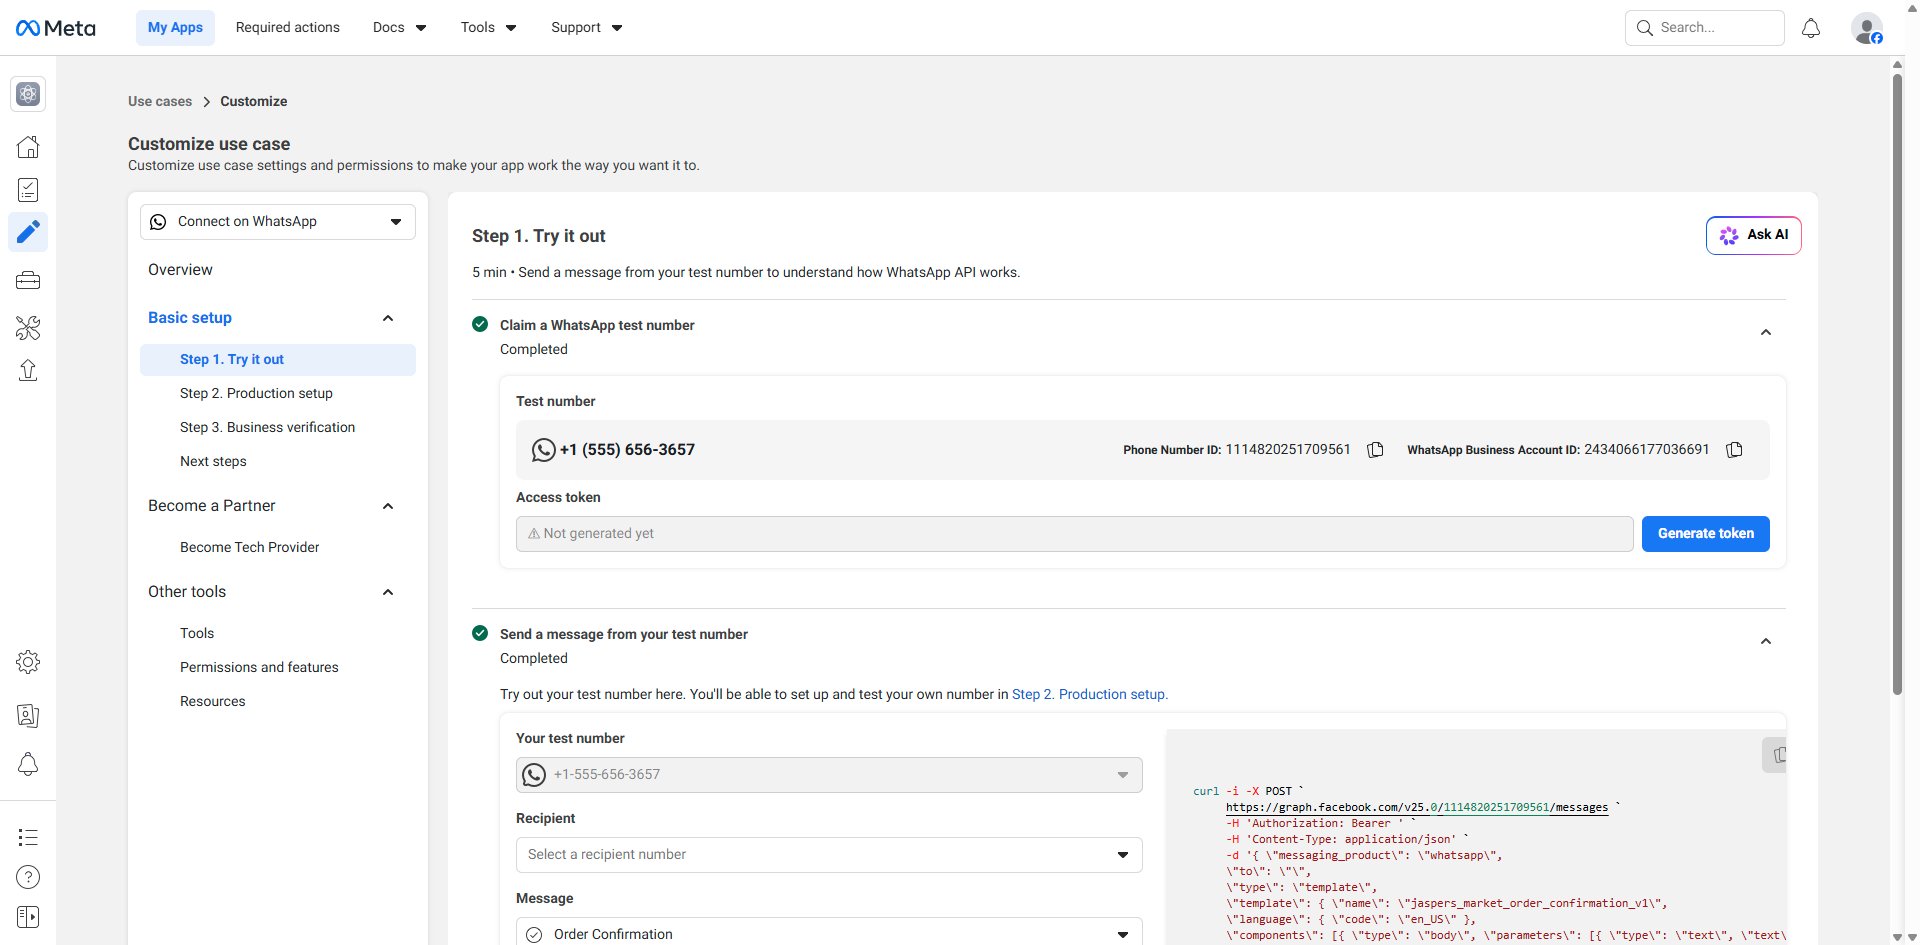Open the notifications bell in top bar
Screen dimensions: 1920x945
[1811, 28]
